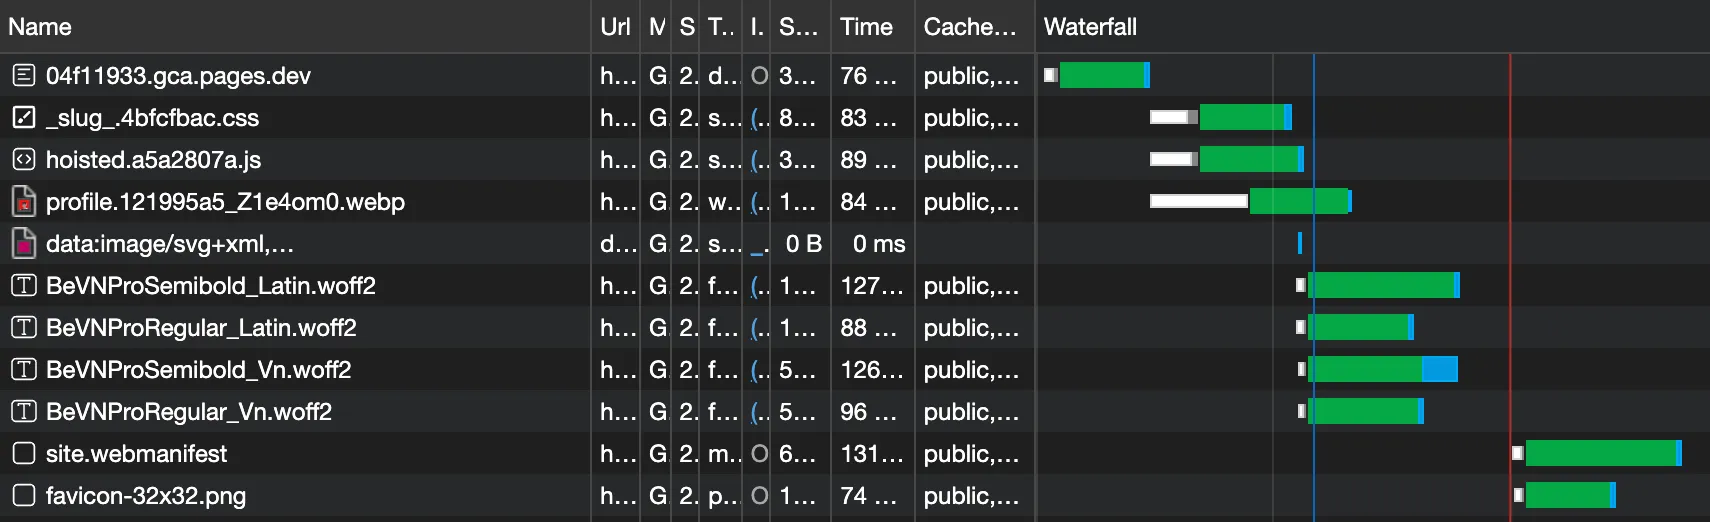1710x522 pixels.
Task: Sort by the Url column header
Action: click(x=615, y=27)
